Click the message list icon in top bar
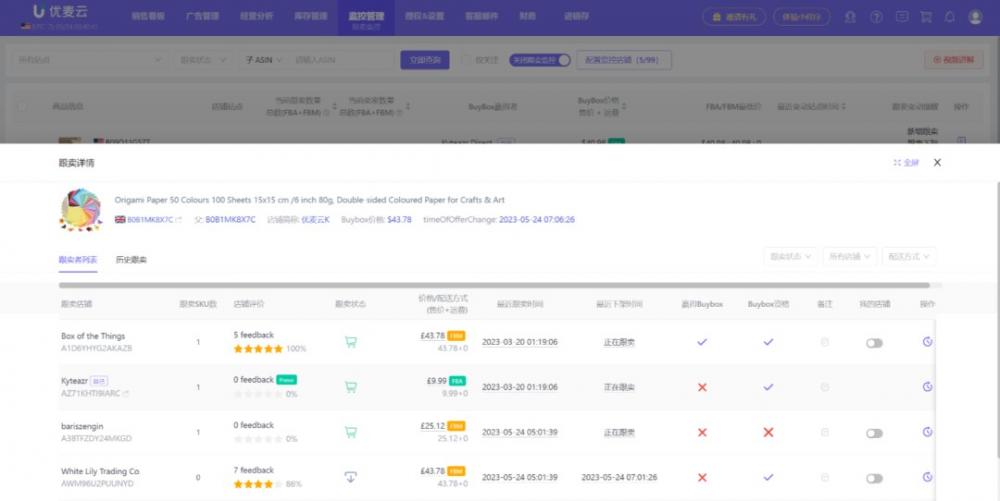The width and height of the screenshot is (1000, 501). pyautogui.click(x=902, y=17)
